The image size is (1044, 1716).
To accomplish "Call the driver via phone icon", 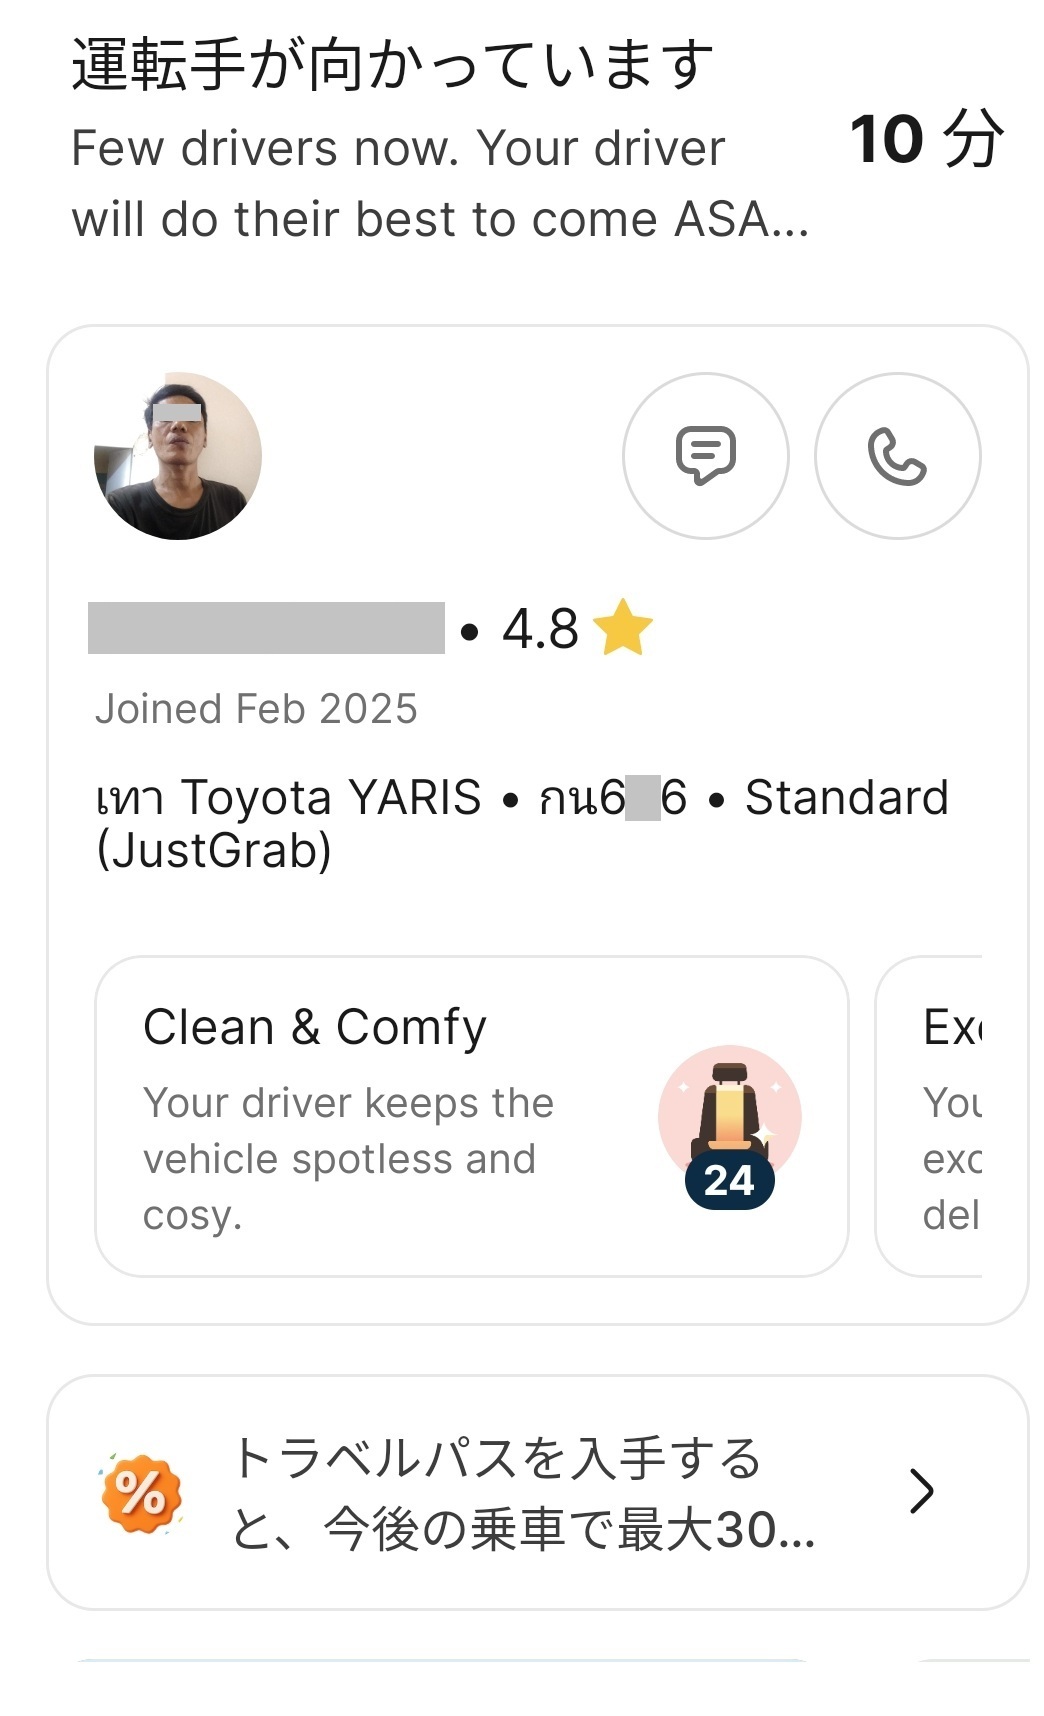I will point(897,456).
